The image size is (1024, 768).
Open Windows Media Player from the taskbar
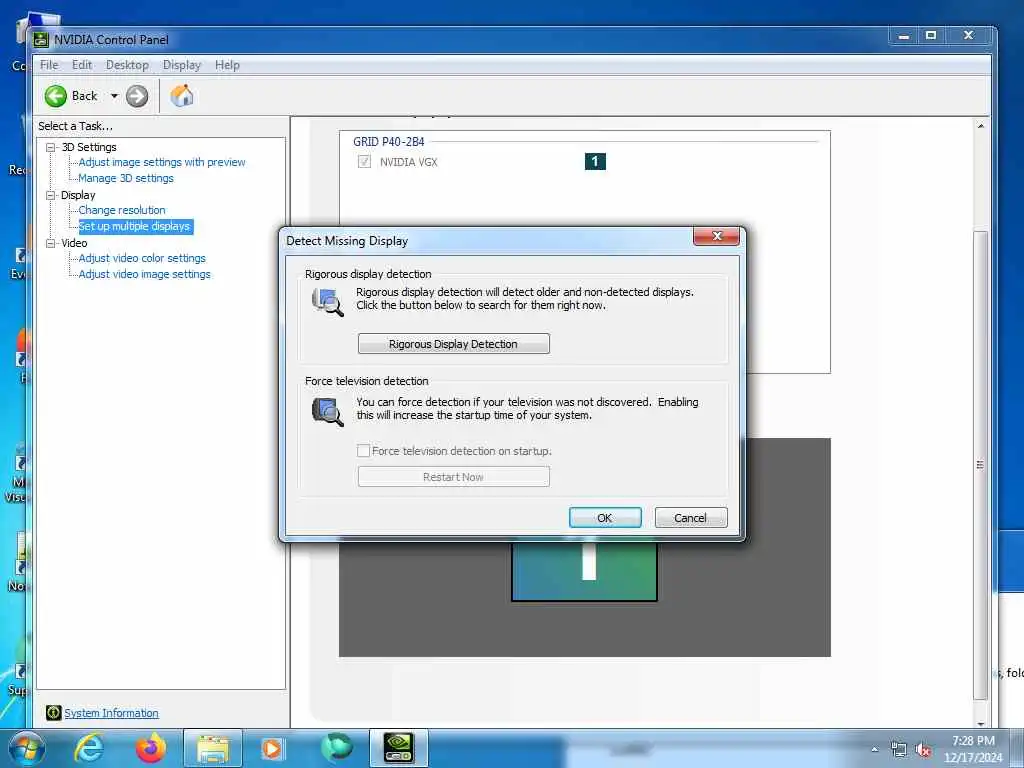272,748
